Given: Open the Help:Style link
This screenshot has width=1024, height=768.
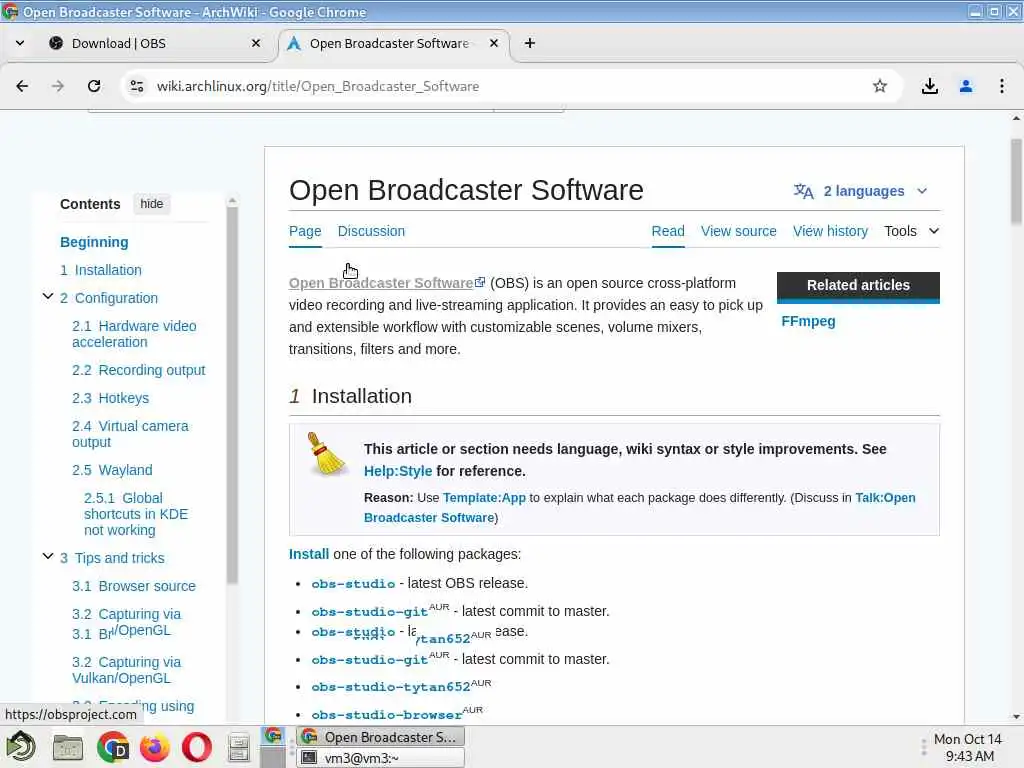Looking at the screenshot, I should click(398, 471).
